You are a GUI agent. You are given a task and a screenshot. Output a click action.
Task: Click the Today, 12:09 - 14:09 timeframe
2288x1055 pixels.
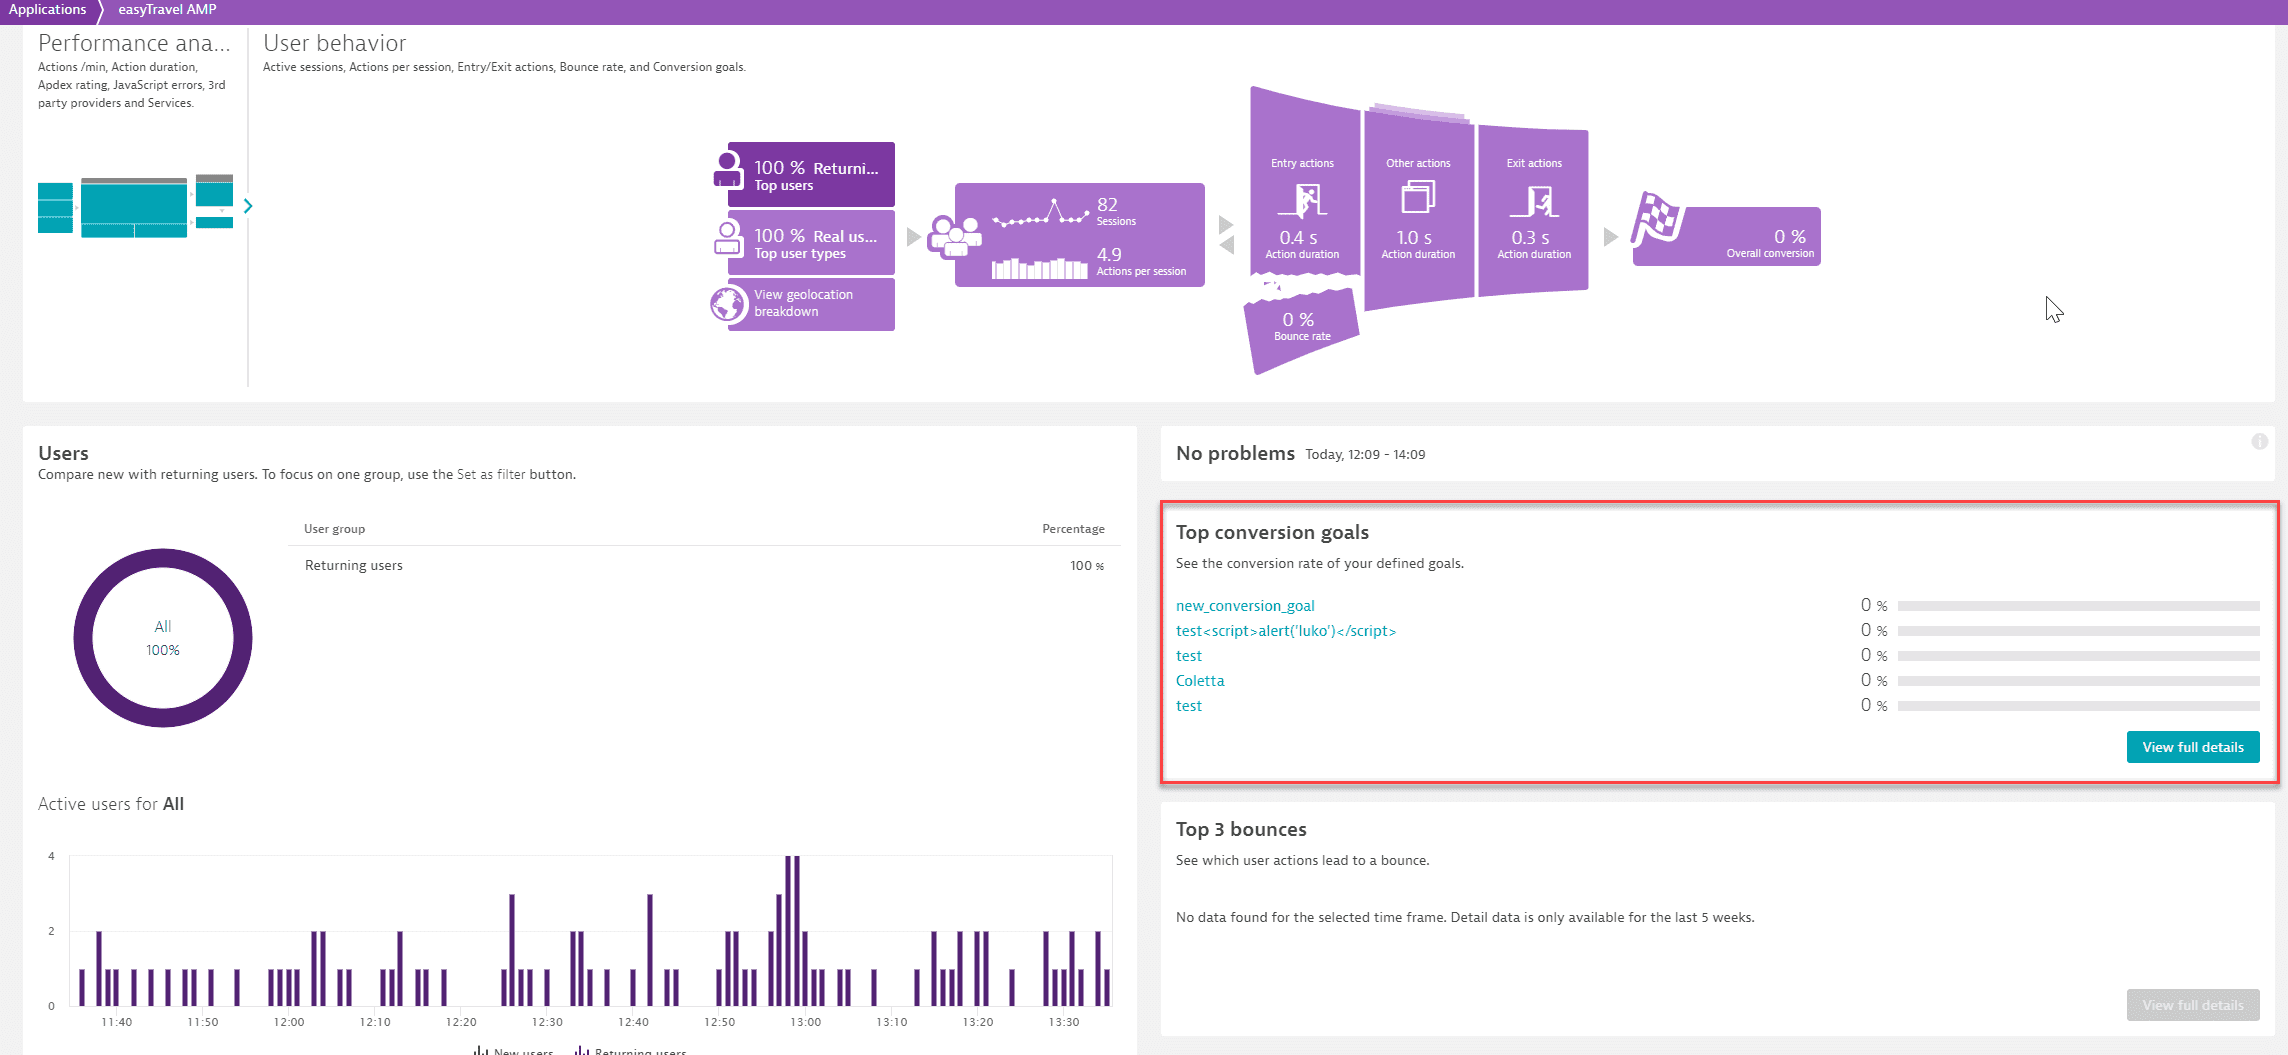(1365, 455)
